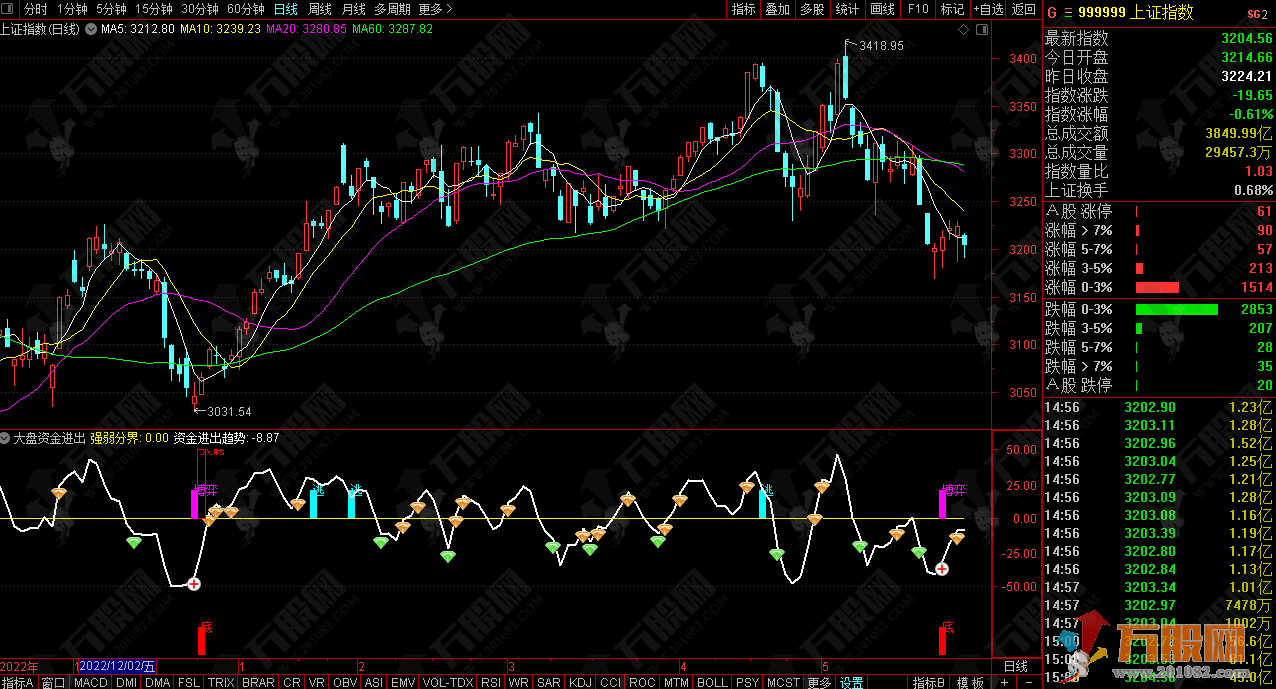Click the MA60: 3287.82 label
Screen dimensions: 1276x689
[x=392, y=29]
